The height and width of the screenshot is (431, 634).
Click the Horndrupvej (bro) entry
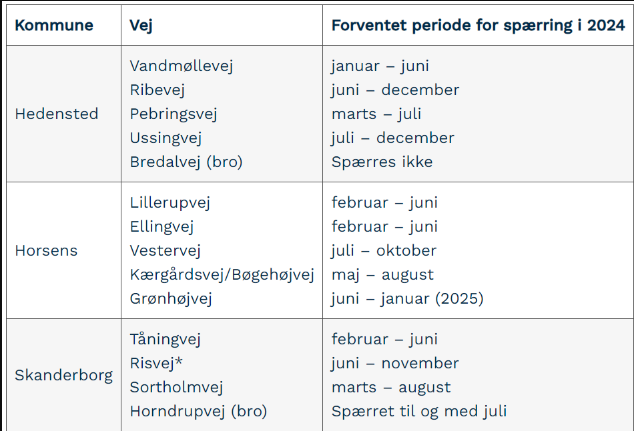point(198,411)
